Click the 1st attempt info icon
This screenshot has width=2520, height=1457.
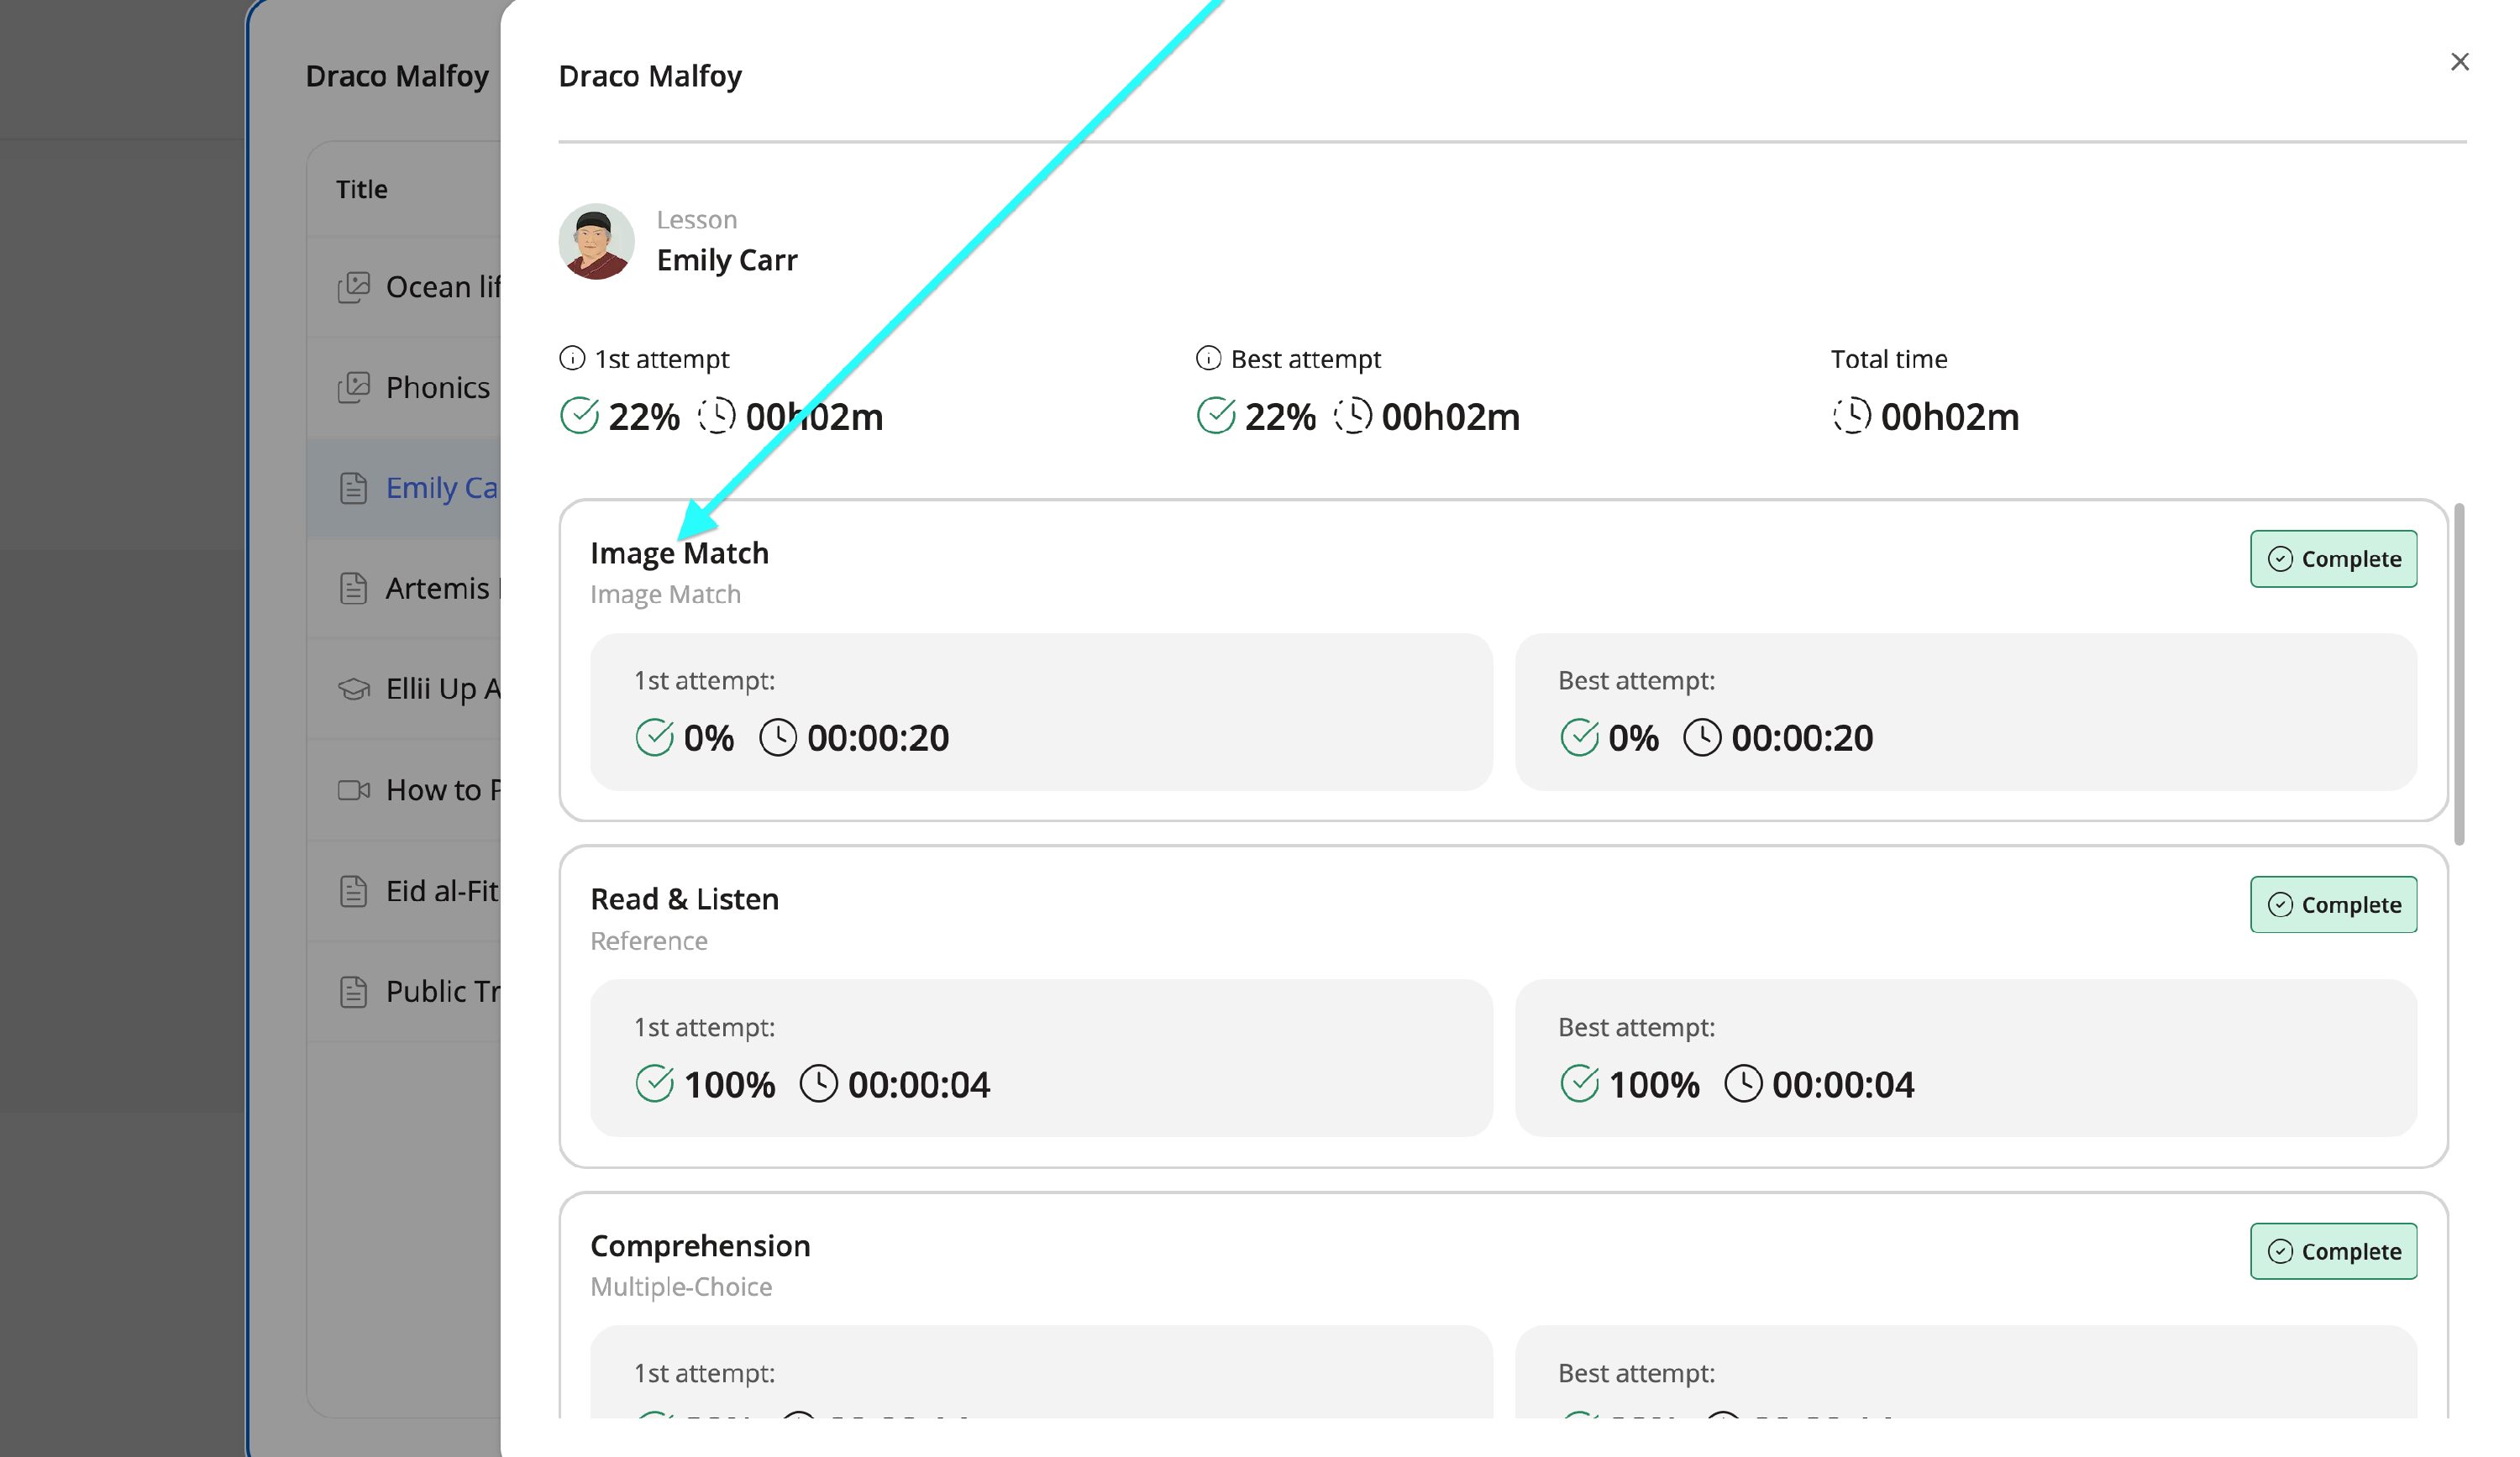(572, 358)
